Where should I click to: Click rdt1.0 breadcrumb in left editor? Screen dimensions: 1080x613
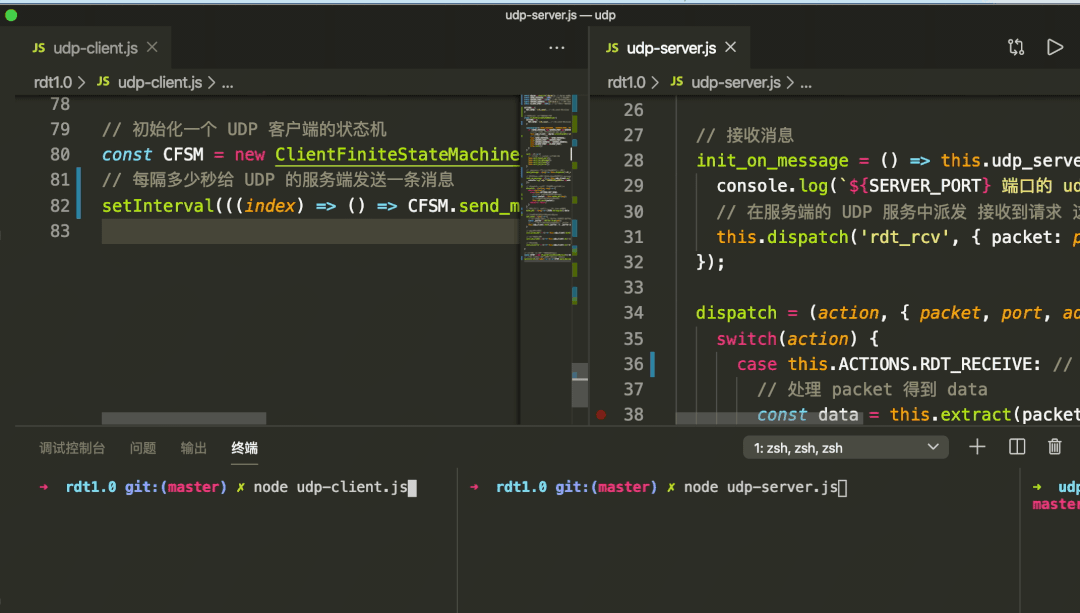coord(52,83)
